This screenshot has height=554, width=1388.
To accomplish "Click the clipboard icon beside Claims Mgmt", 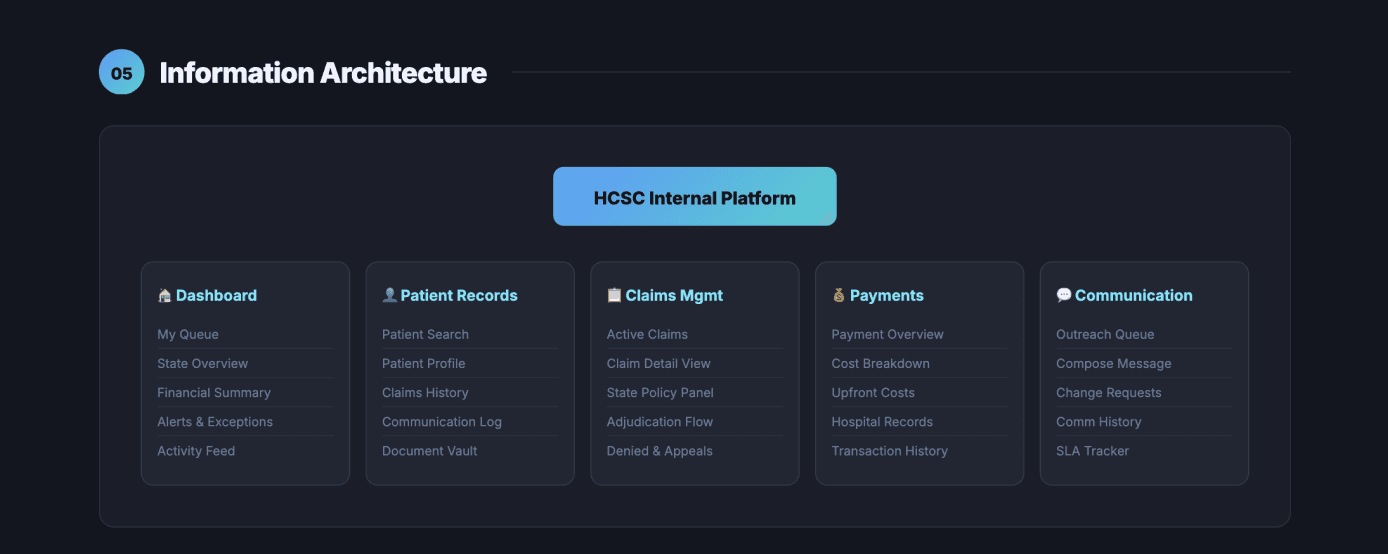I will point(614,296).
